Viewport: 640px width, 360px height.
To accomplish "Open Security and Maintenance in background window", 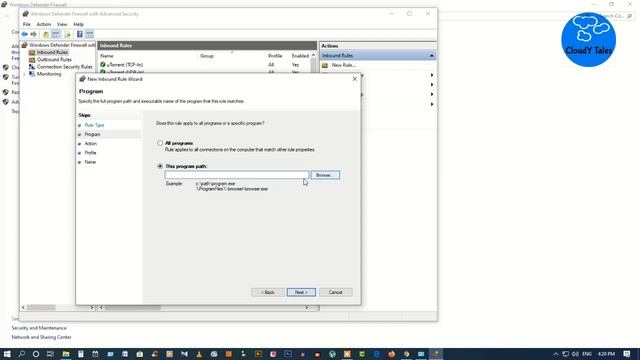I will pos(39,328).
